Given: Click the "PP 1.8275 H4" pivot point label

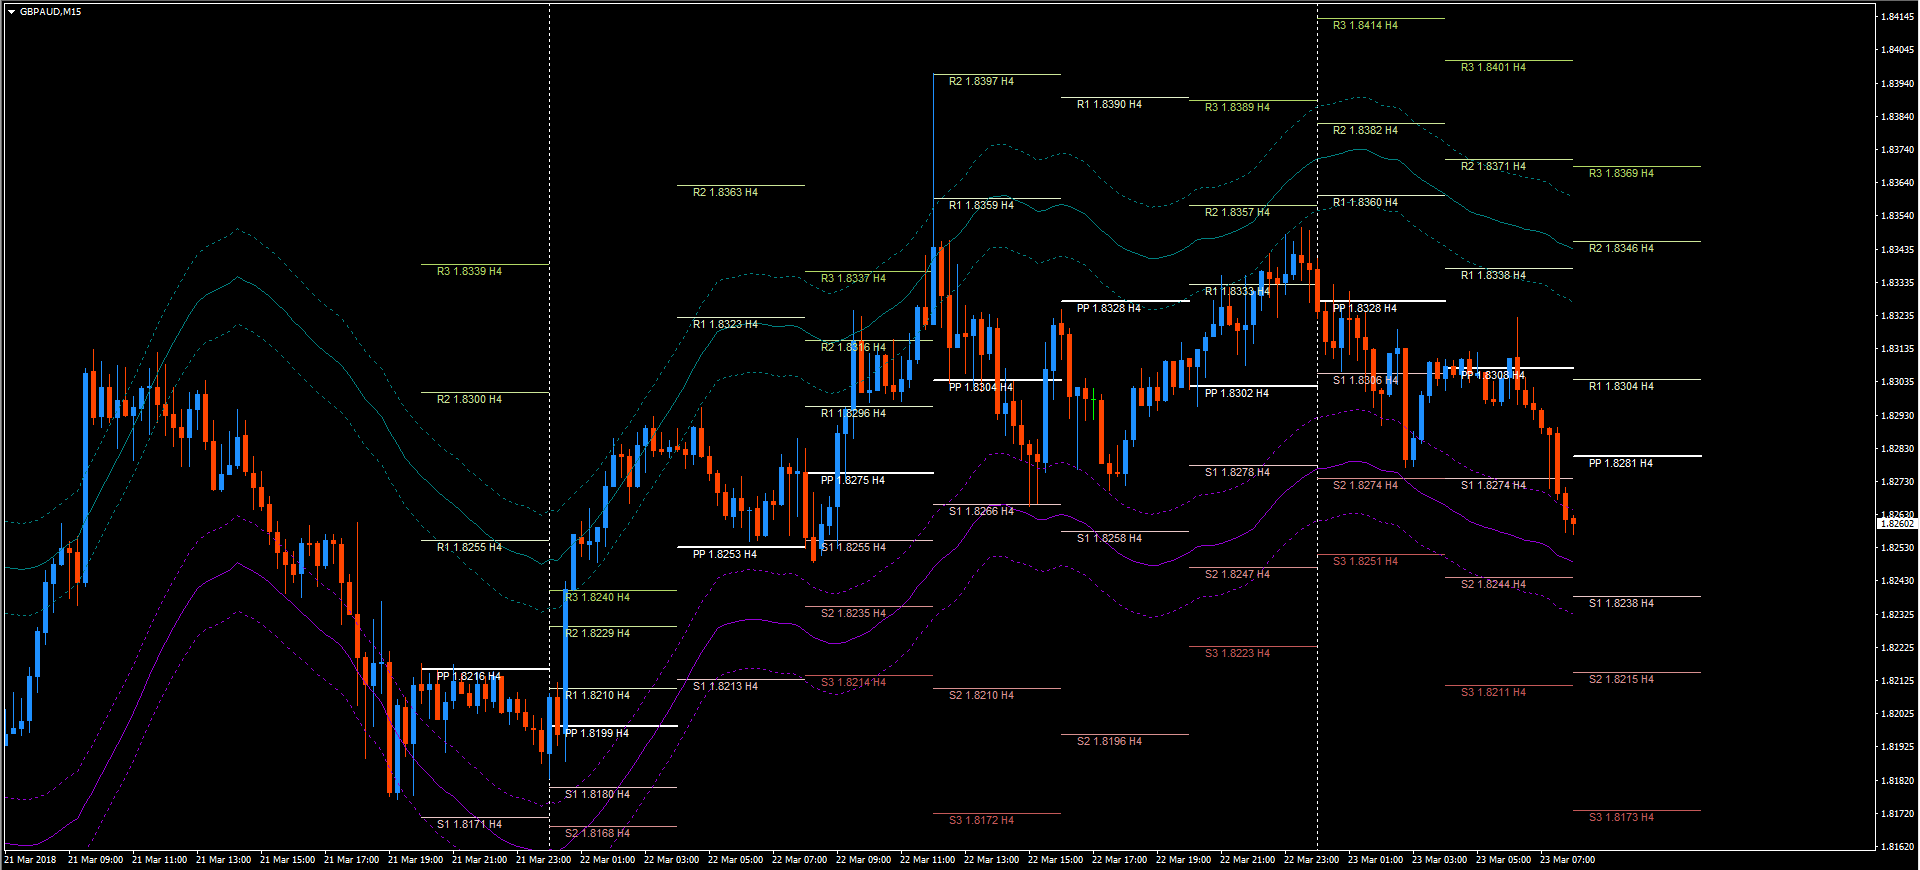Looking at the screenshot, I should 852,481.
